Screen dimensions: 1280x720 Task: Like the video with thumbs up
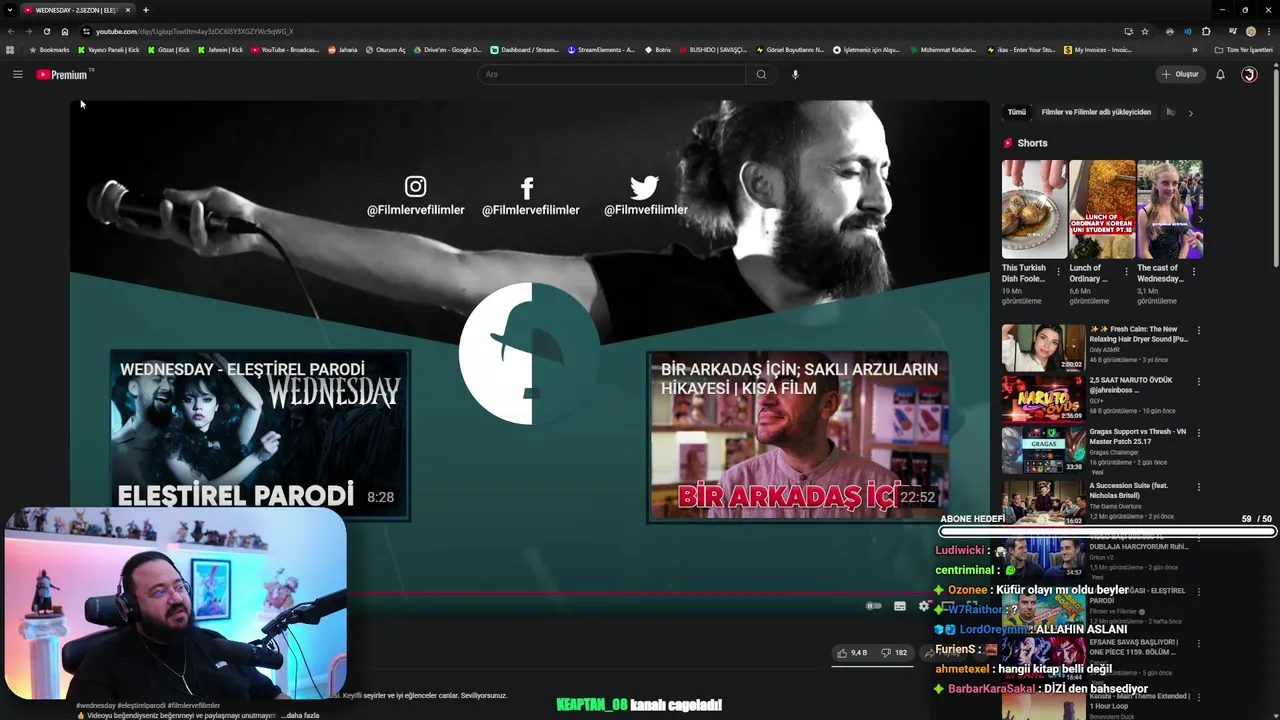(x=851, y=652)
